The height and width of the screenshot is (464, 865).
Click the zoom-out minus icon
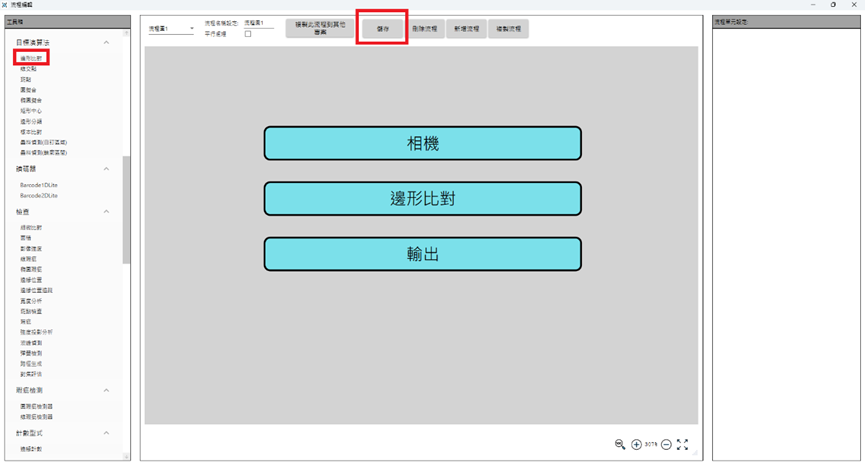pos(666,445)
